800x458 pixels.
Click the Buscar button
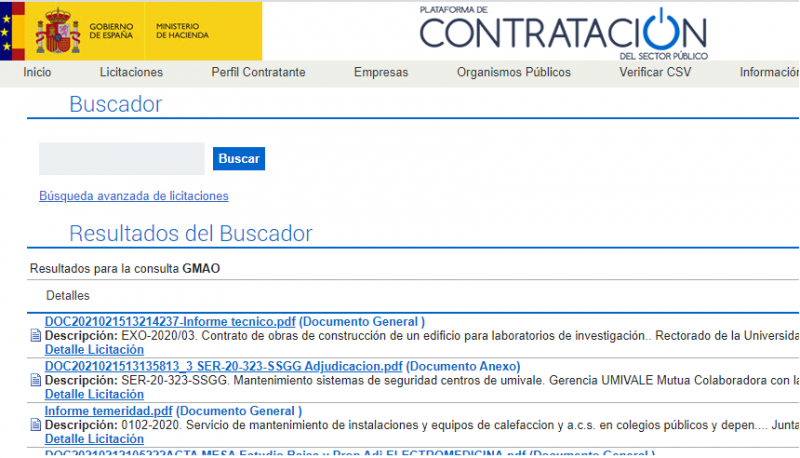click(x=239, y=159)
